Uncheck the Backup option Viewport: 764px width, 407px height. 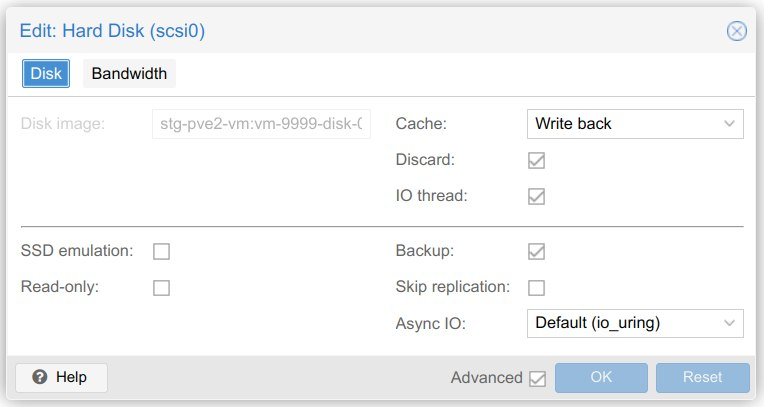(537, 252)
